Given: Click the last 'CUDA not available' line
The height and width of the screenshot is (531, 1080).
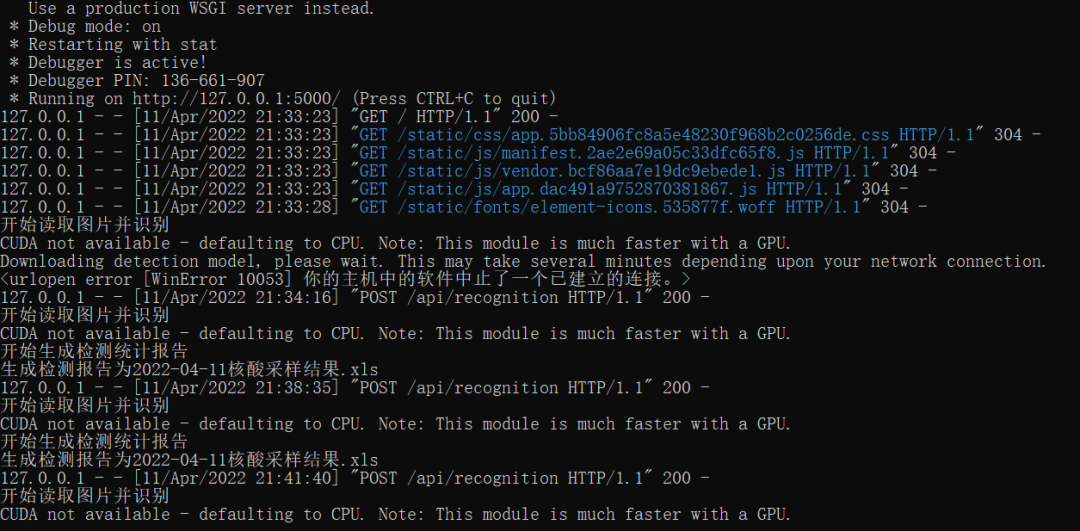Looking at the screenshot, I should (x=395, y=515).
